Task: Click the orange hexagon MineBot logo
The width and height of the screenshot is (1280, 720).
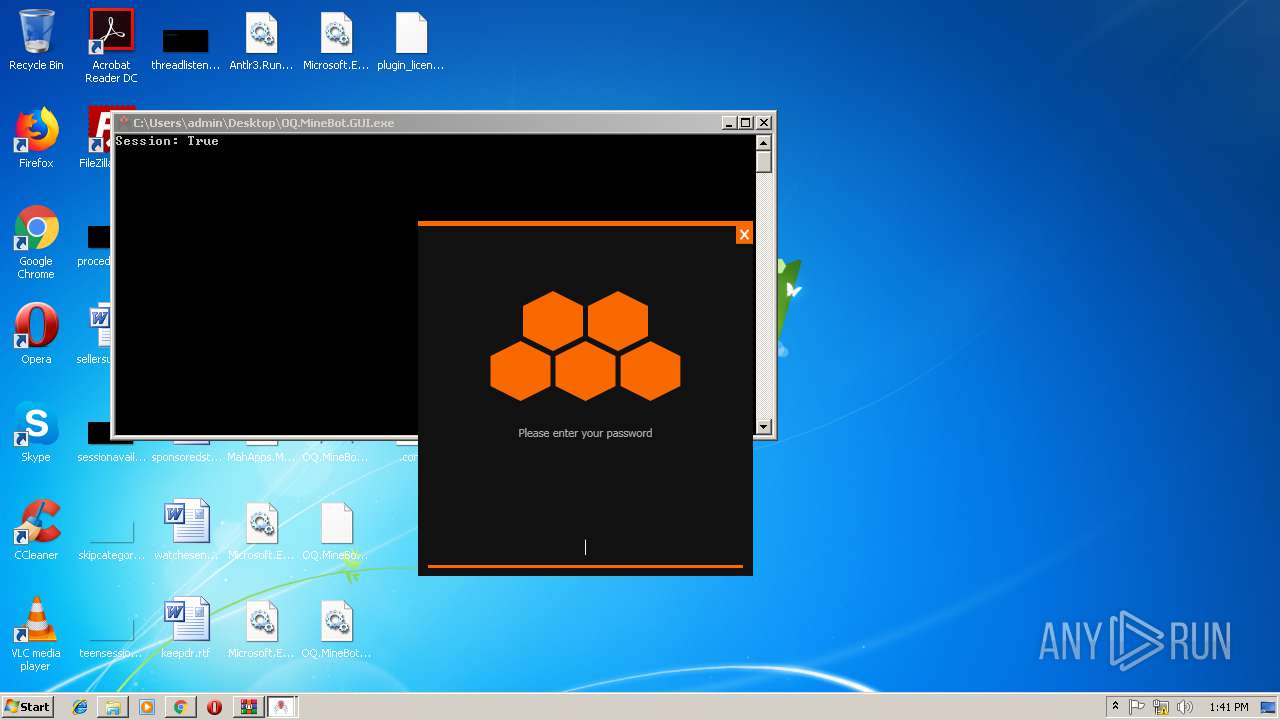Action: [x=585, y=346]
